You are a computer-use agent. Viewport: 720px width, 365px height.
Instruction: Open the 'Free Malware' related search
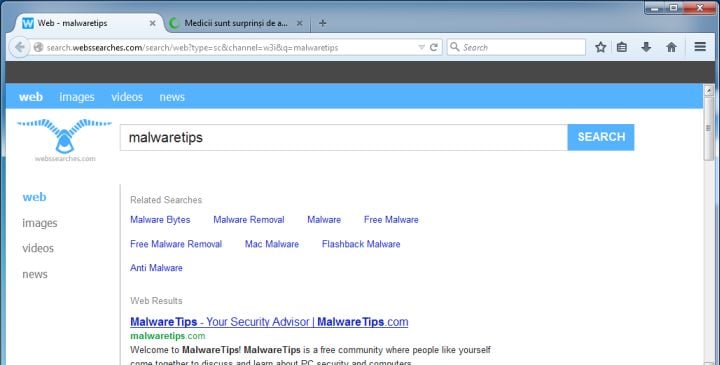coord(391,219)
